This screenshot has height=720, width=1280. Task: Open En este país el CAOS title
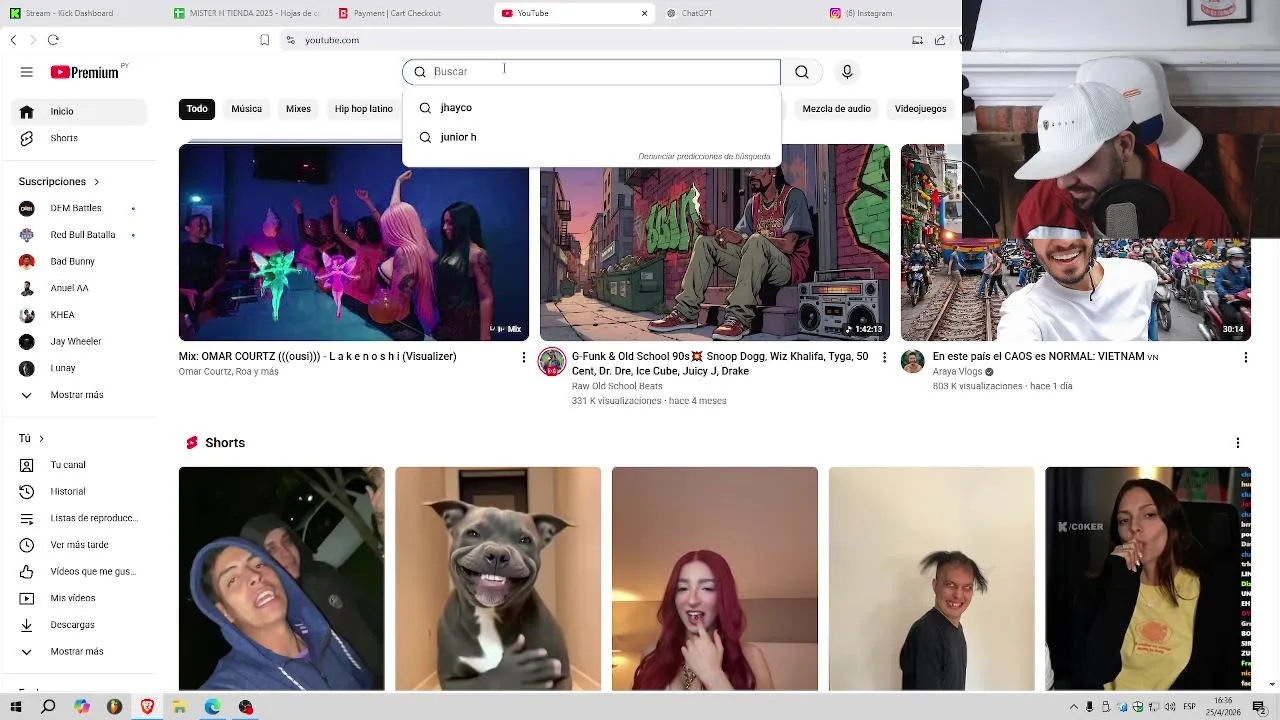pyautogui.click(x=1045, y=357)
